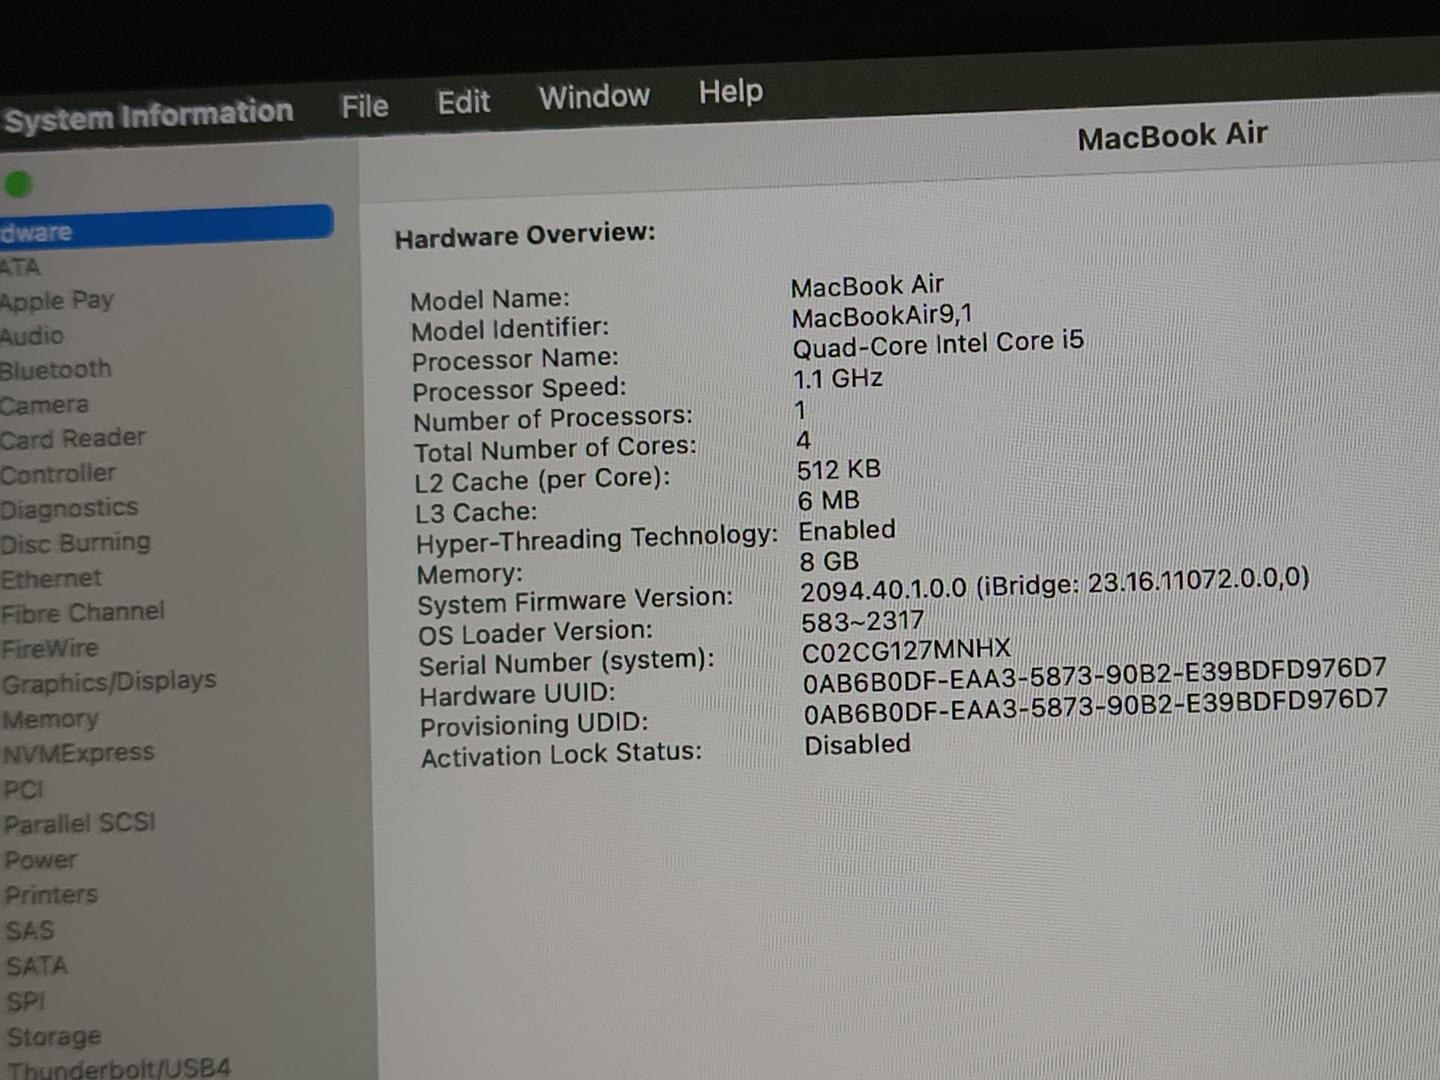Viewport: 1440px width, 1080px height.
Task: Click the 1.1 GHz speed value
Action: pos(838,379)
